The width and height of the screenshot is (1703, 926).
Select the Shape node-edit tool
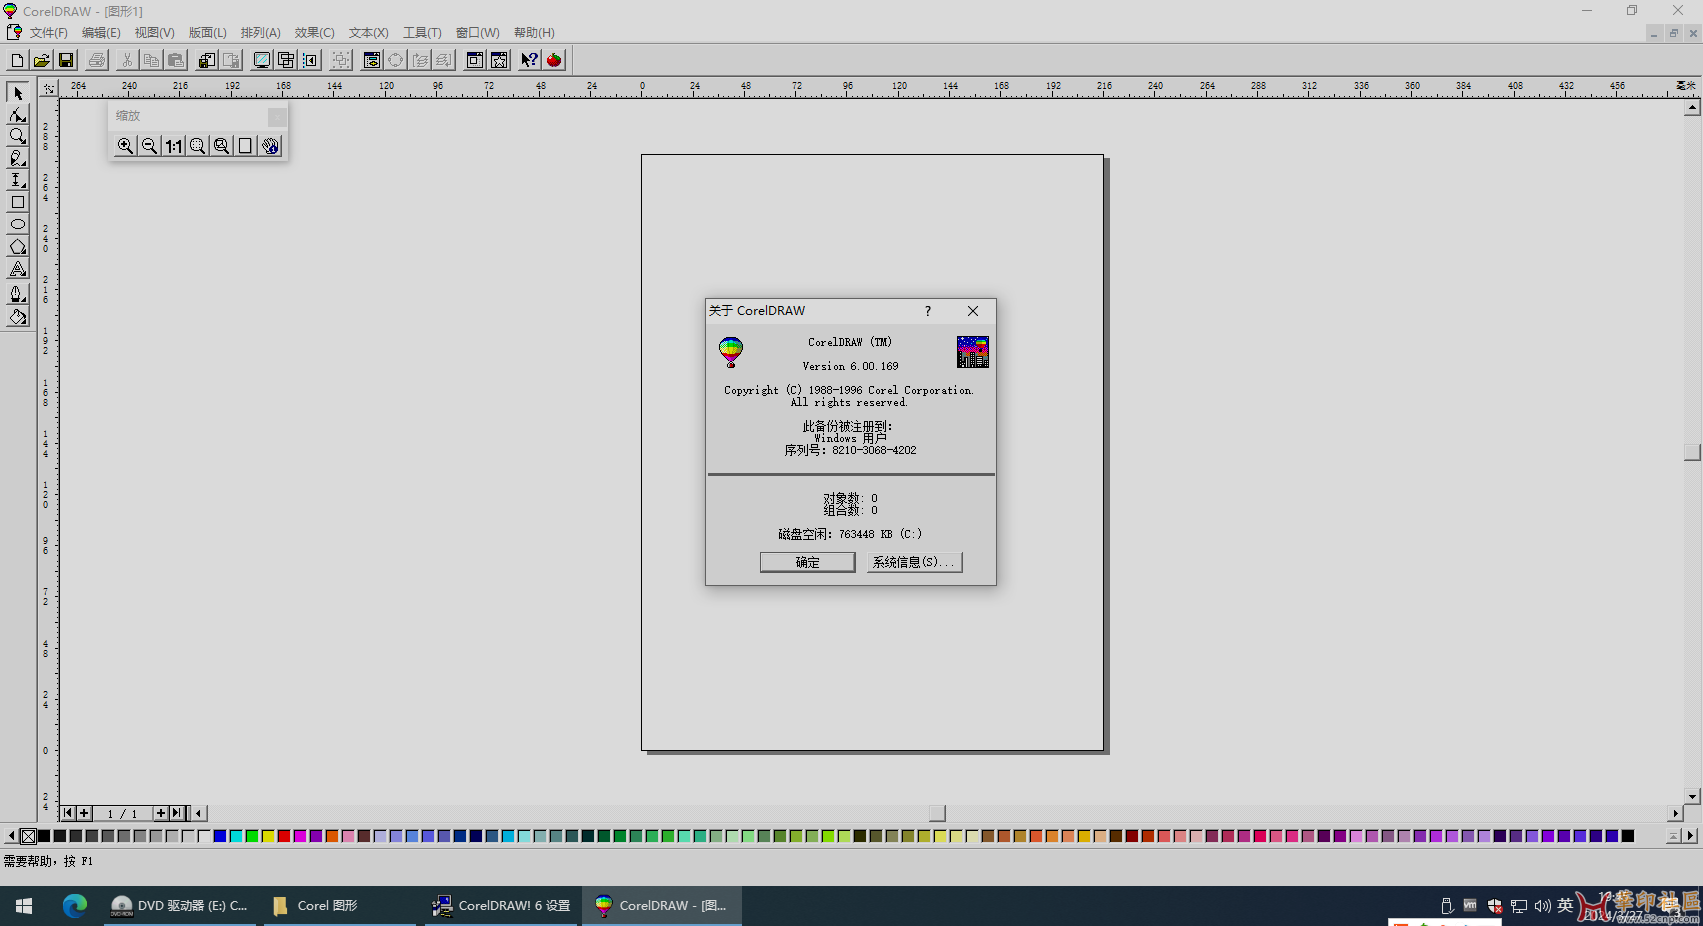(17, 115)
